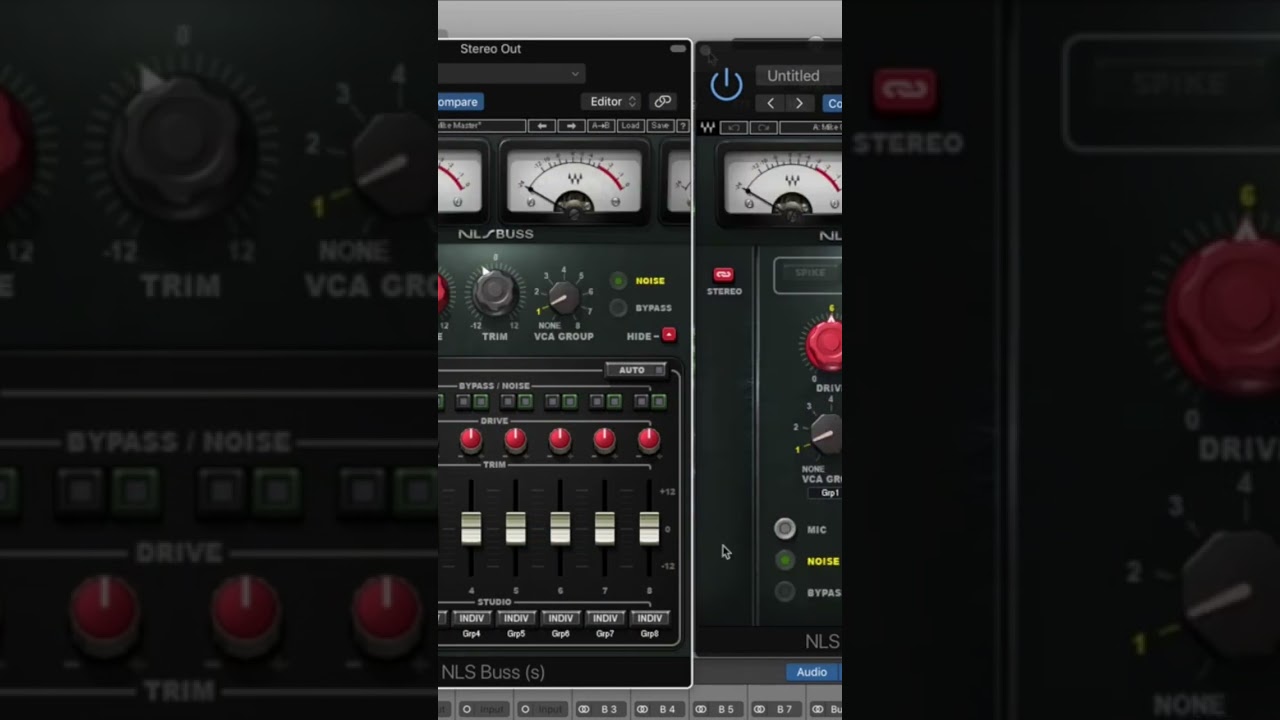Click the INDIV button above Grp4

[471, 618]
